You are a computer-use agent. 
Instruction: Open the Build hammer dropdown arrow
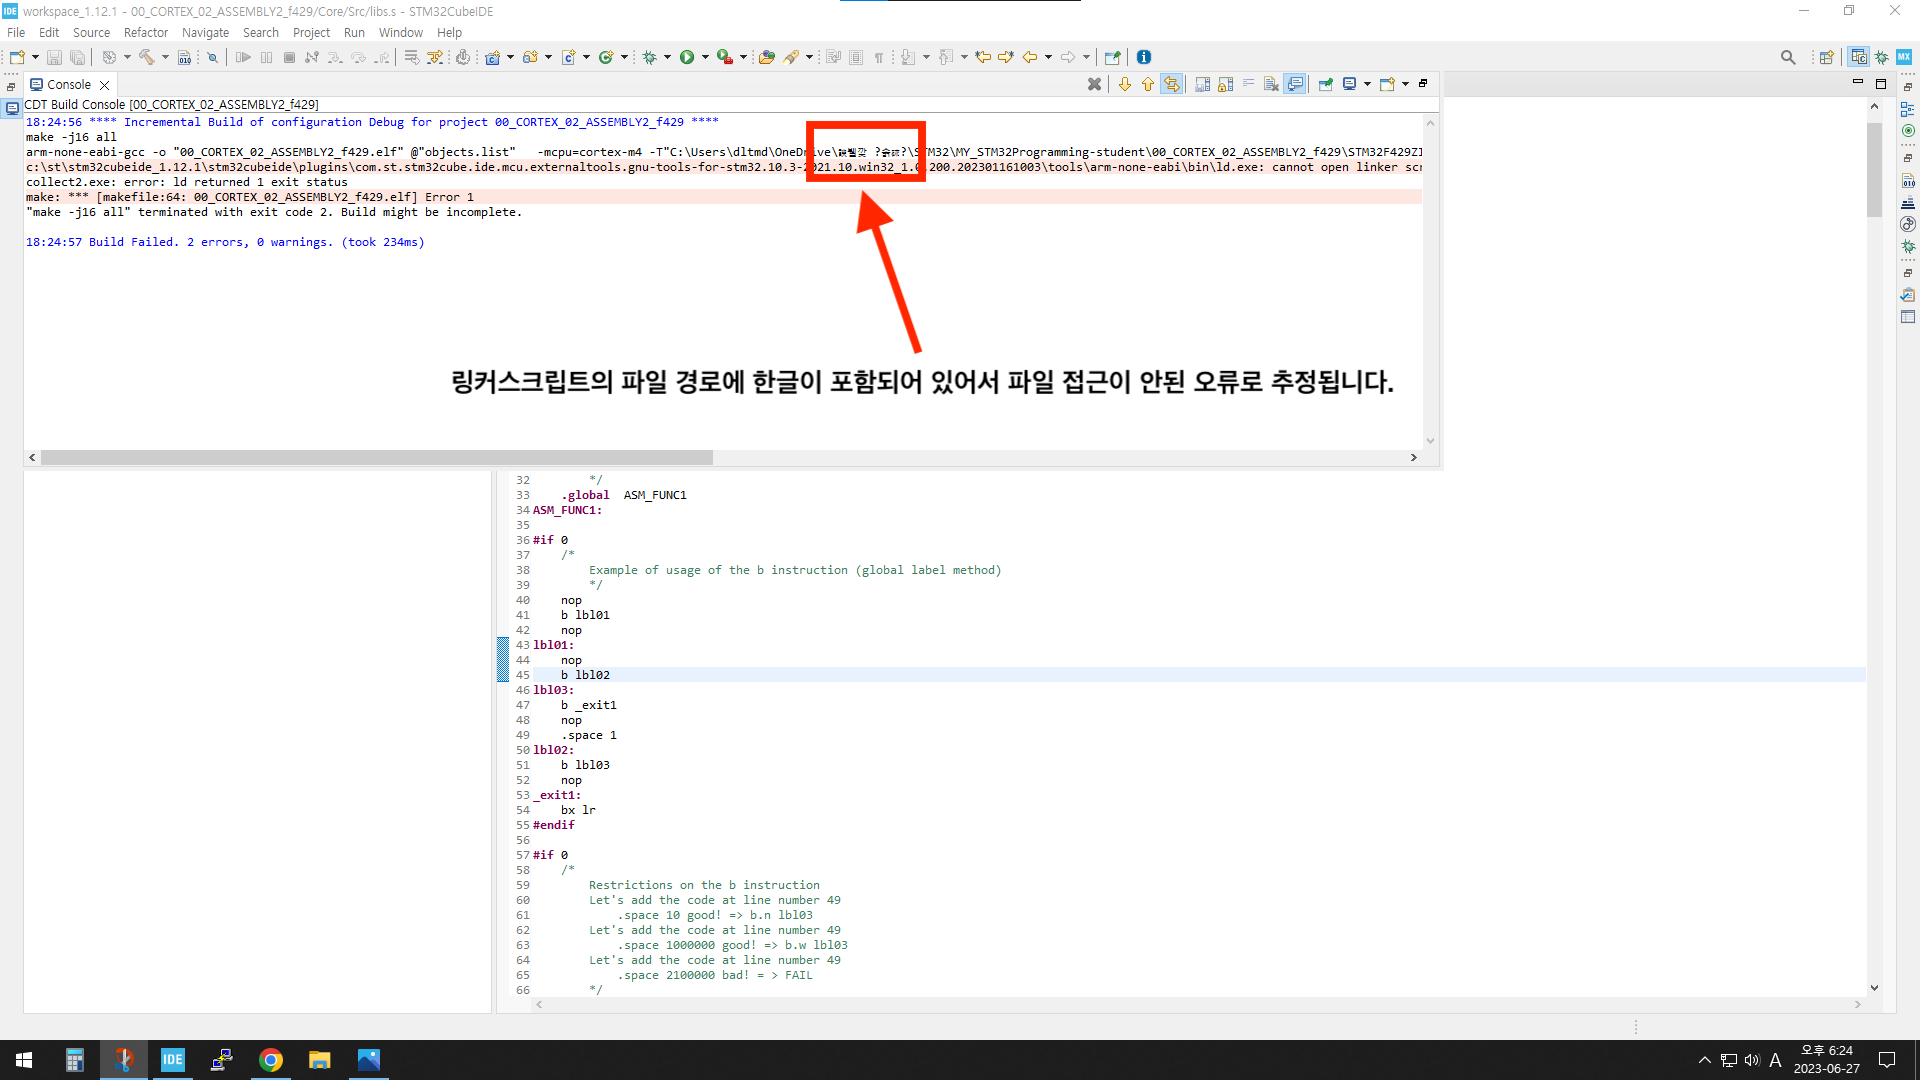pos(165,57)
